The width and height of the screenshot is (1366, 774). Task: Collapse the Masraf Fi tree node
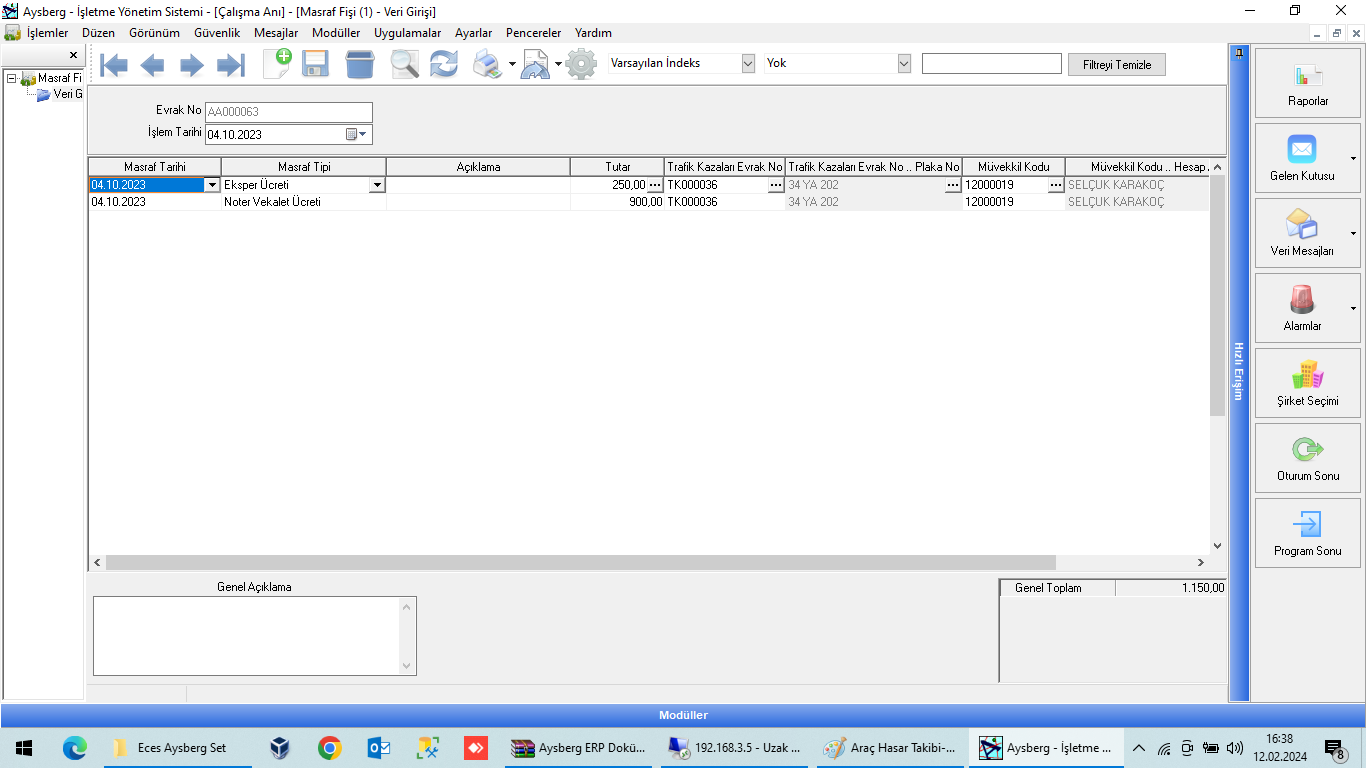coord(11,78)
